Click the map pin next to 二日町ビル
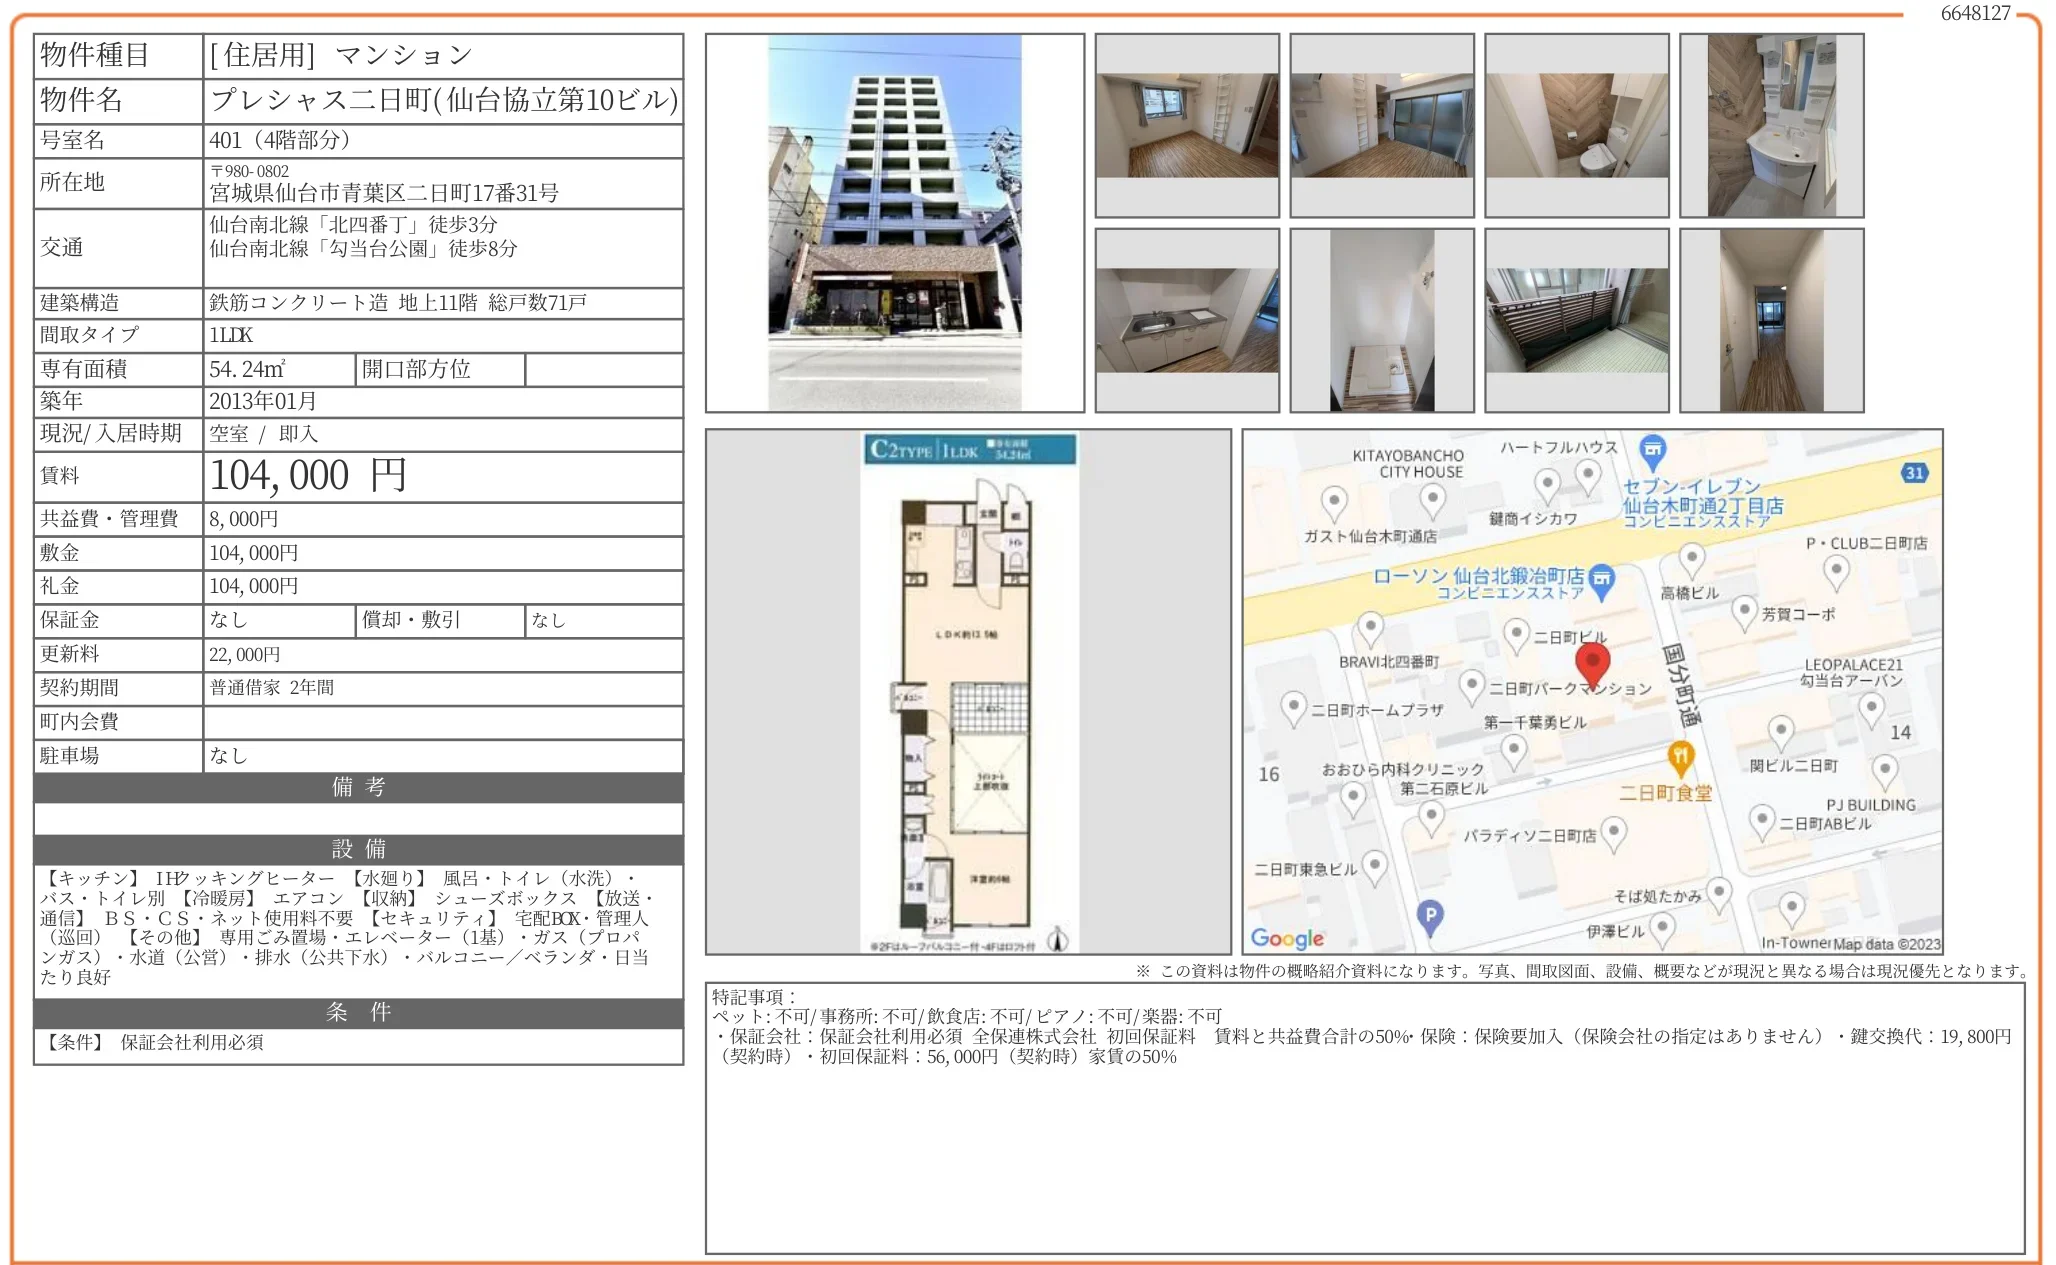Screen dimensions: 2056x1265 tap(1517, 636)
